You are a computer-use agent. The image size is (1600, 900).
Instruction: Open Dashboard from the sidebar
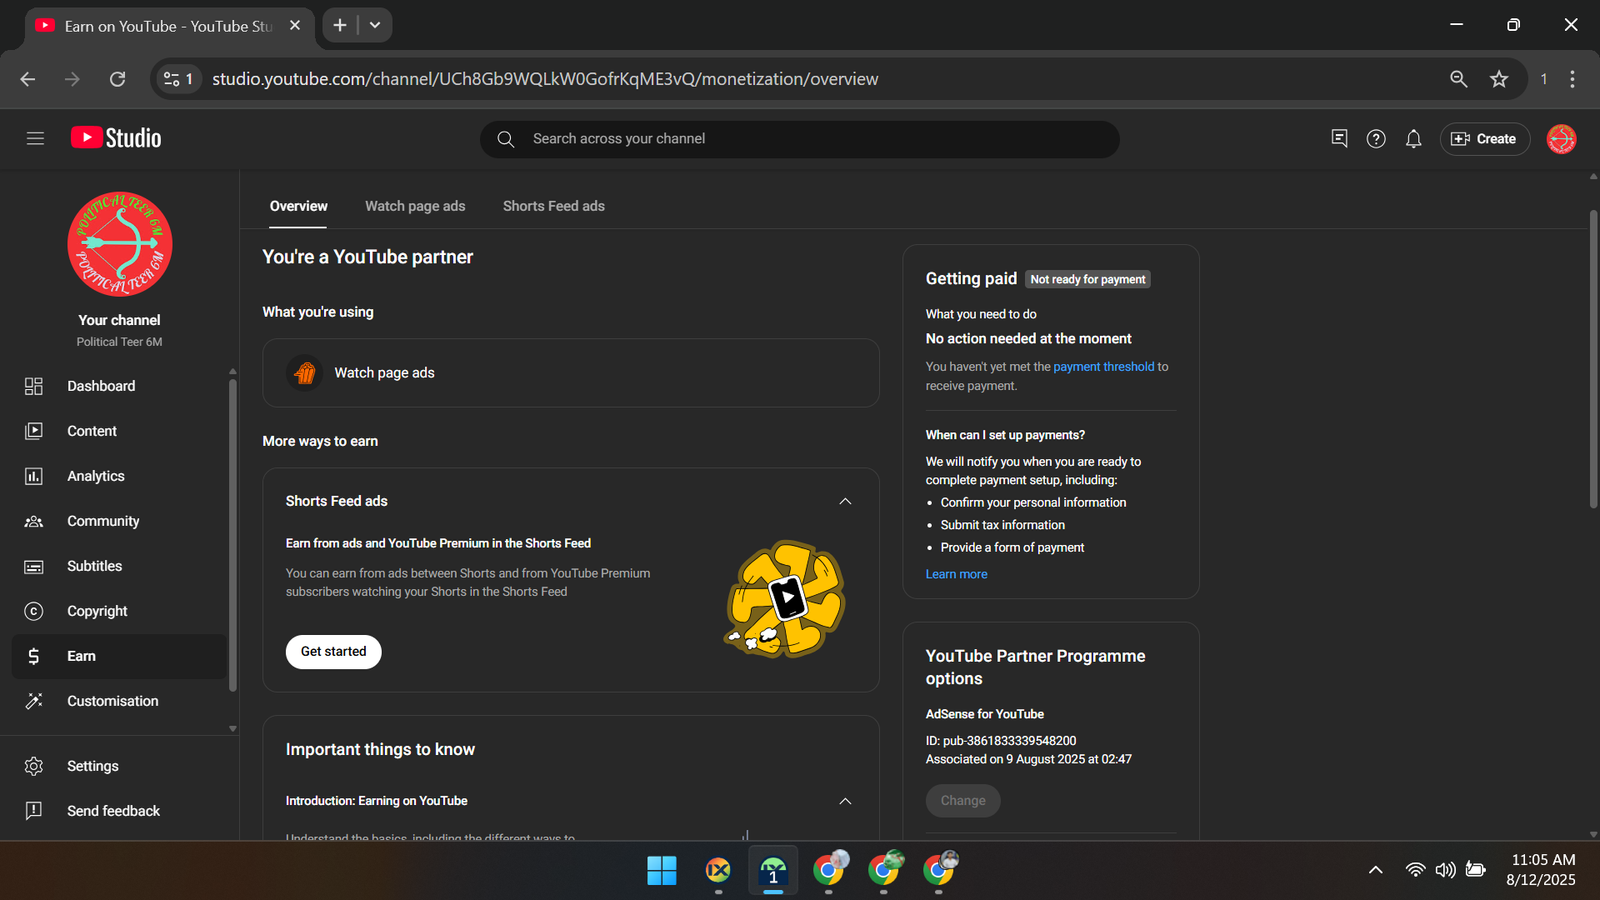tap(120, 386)
